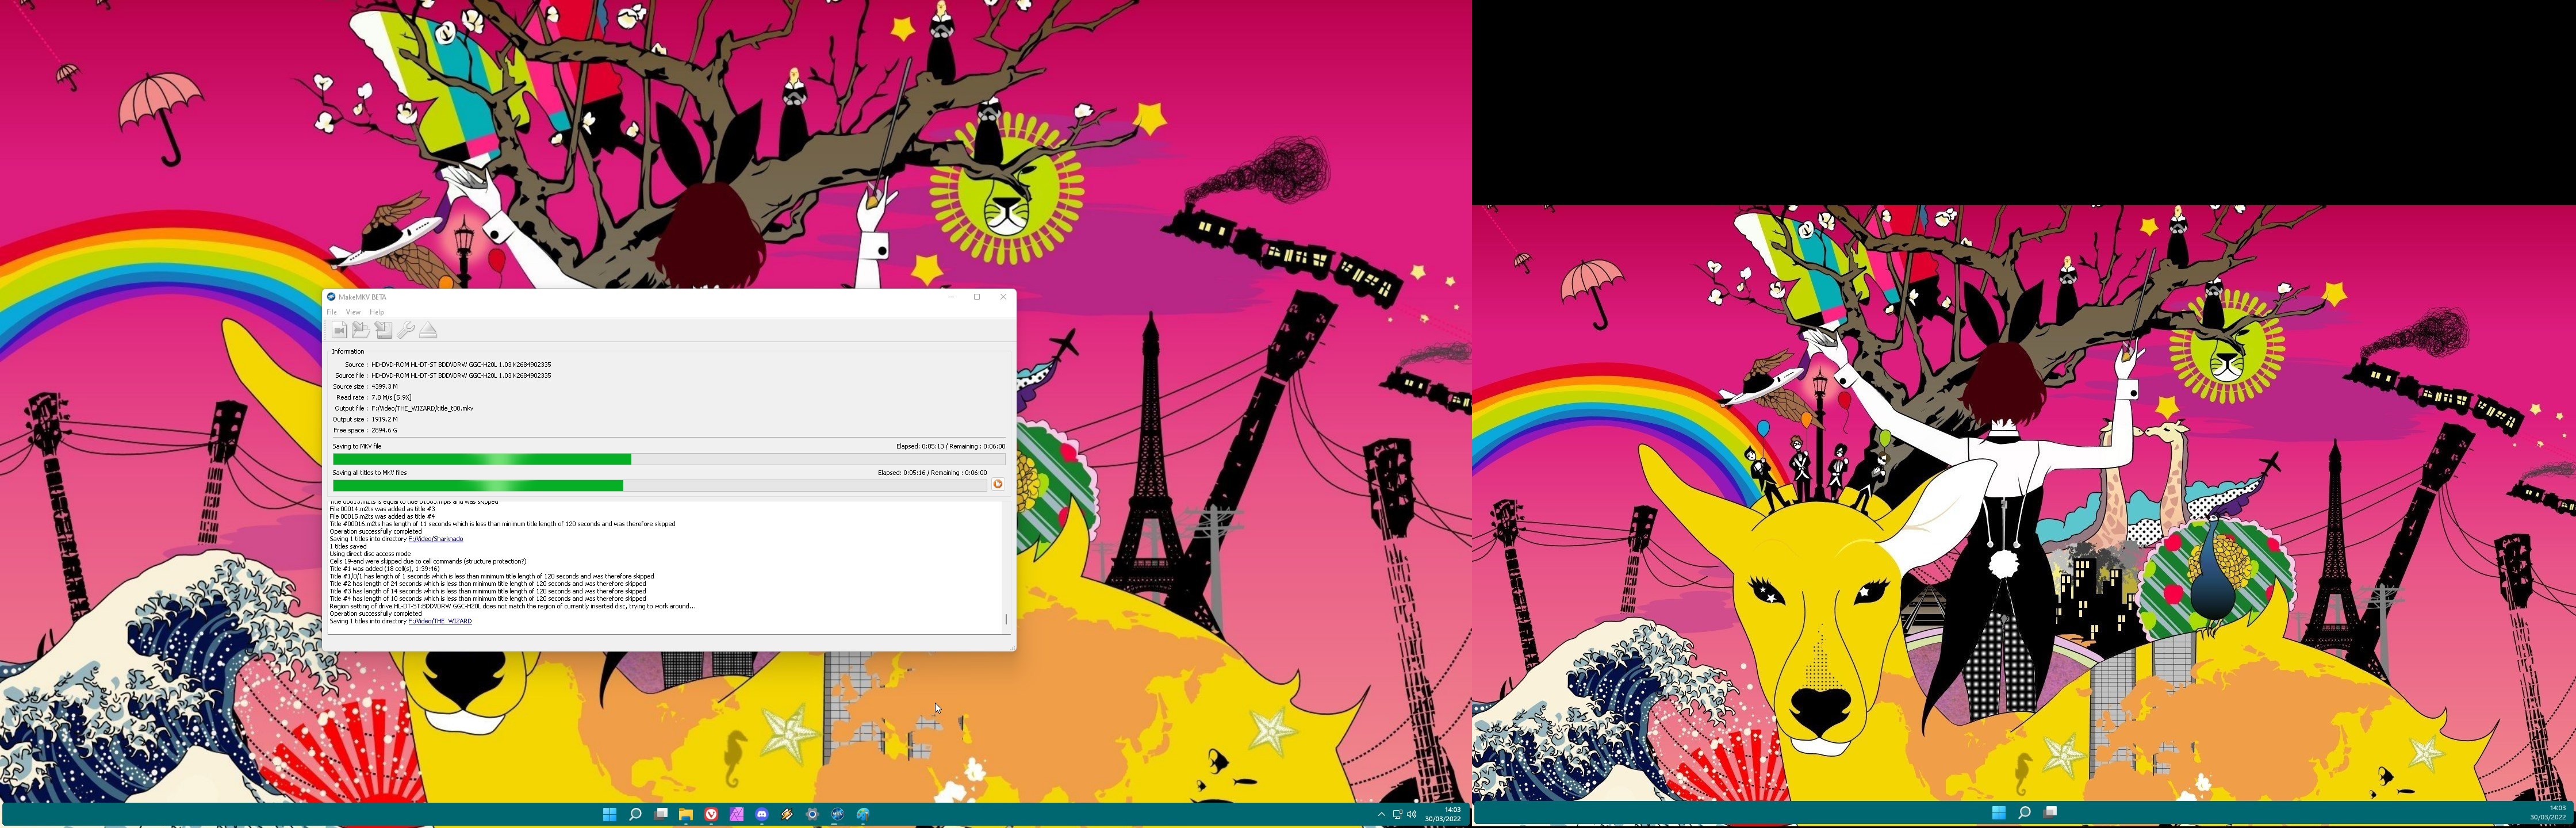Open the View menu

coord(353,312)
